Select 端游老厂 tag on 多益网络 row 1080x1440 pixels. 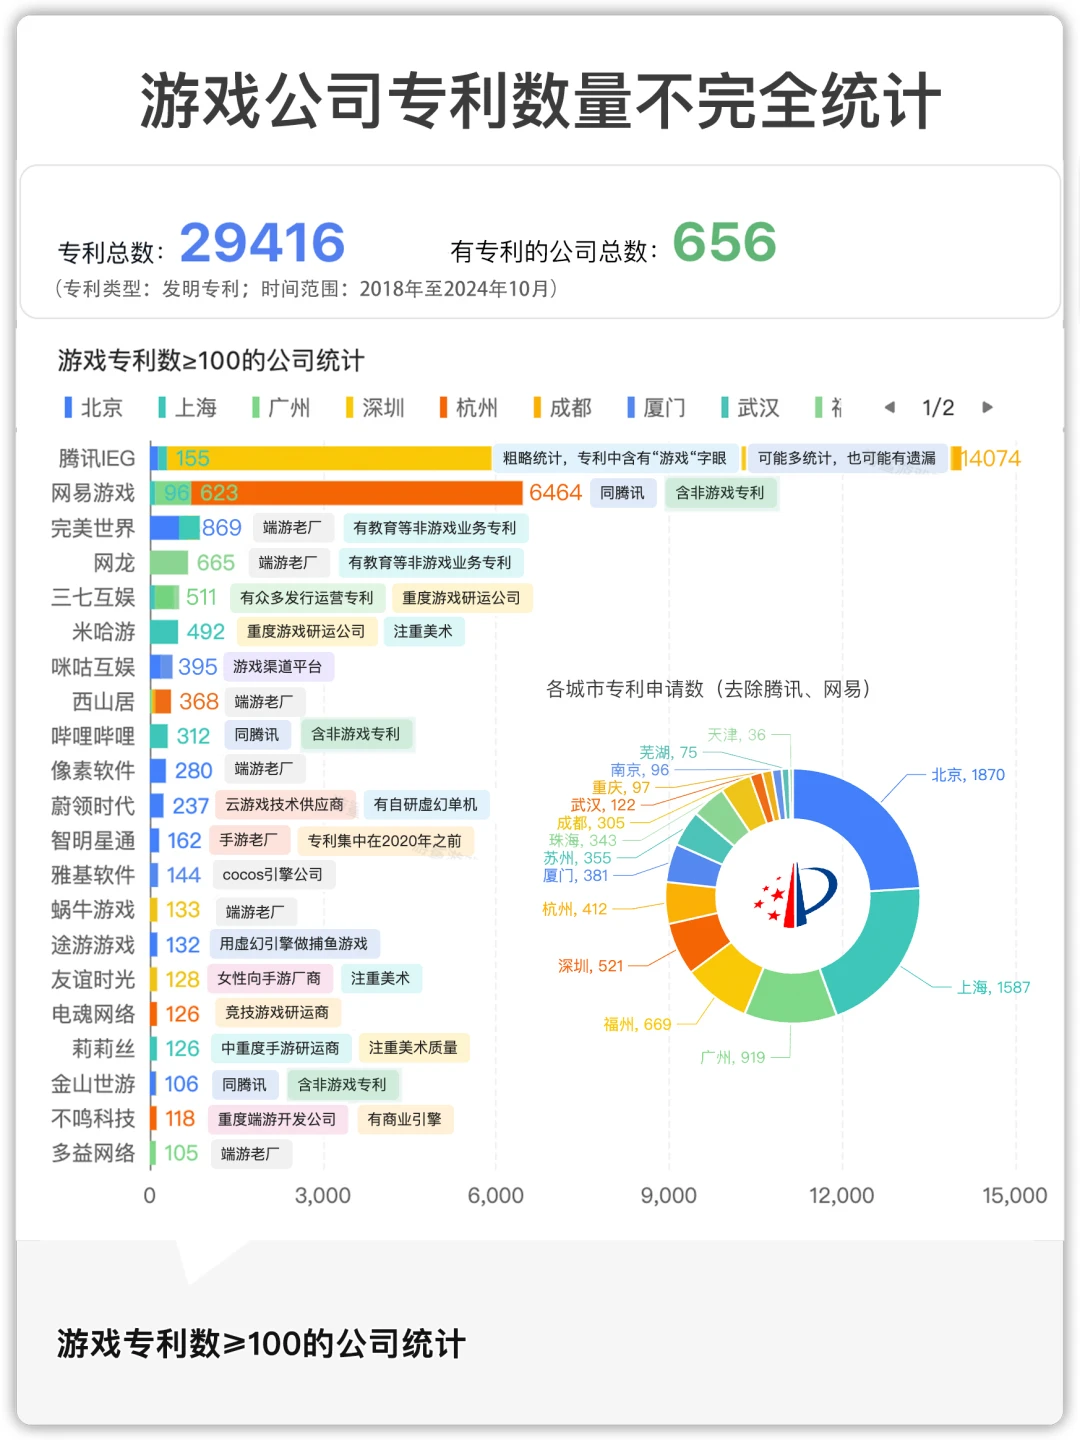251,1154
